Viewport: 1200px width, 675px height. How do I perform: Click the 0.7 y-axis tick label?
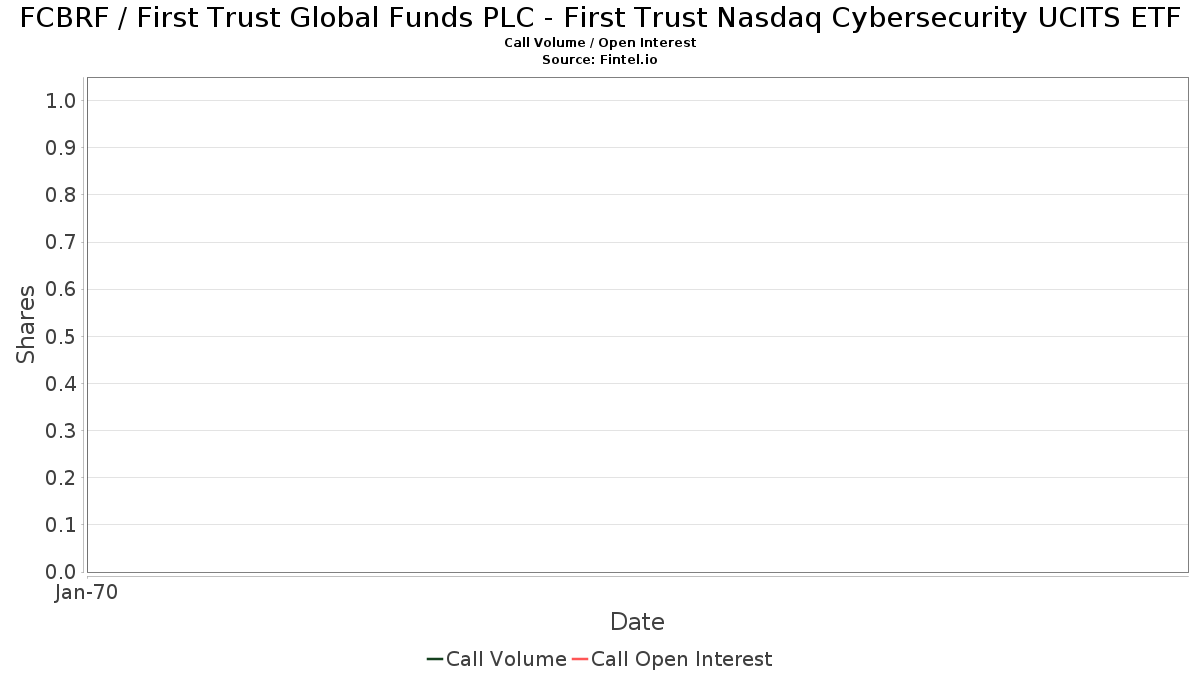pyautogui.click(x=61, y=242)
